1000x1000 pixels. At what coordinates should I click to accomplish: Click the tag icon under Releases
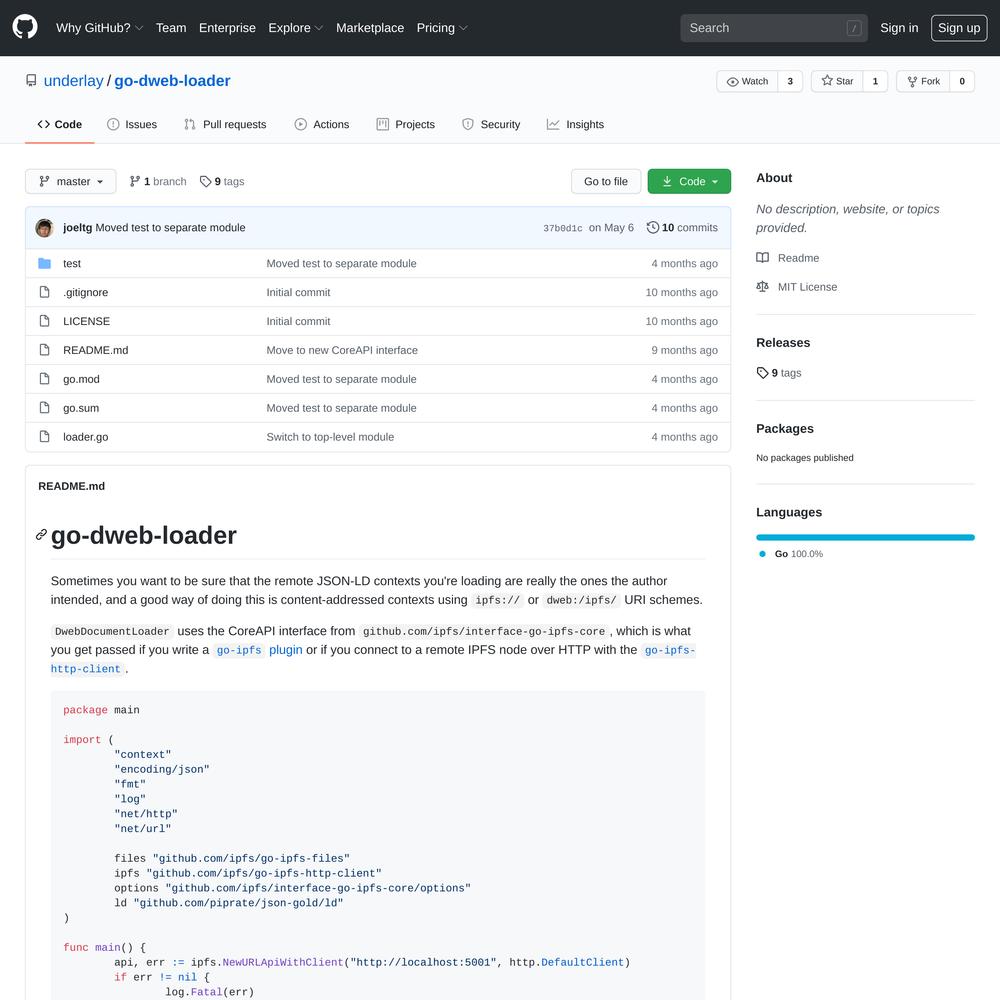[x=762, y=373]
